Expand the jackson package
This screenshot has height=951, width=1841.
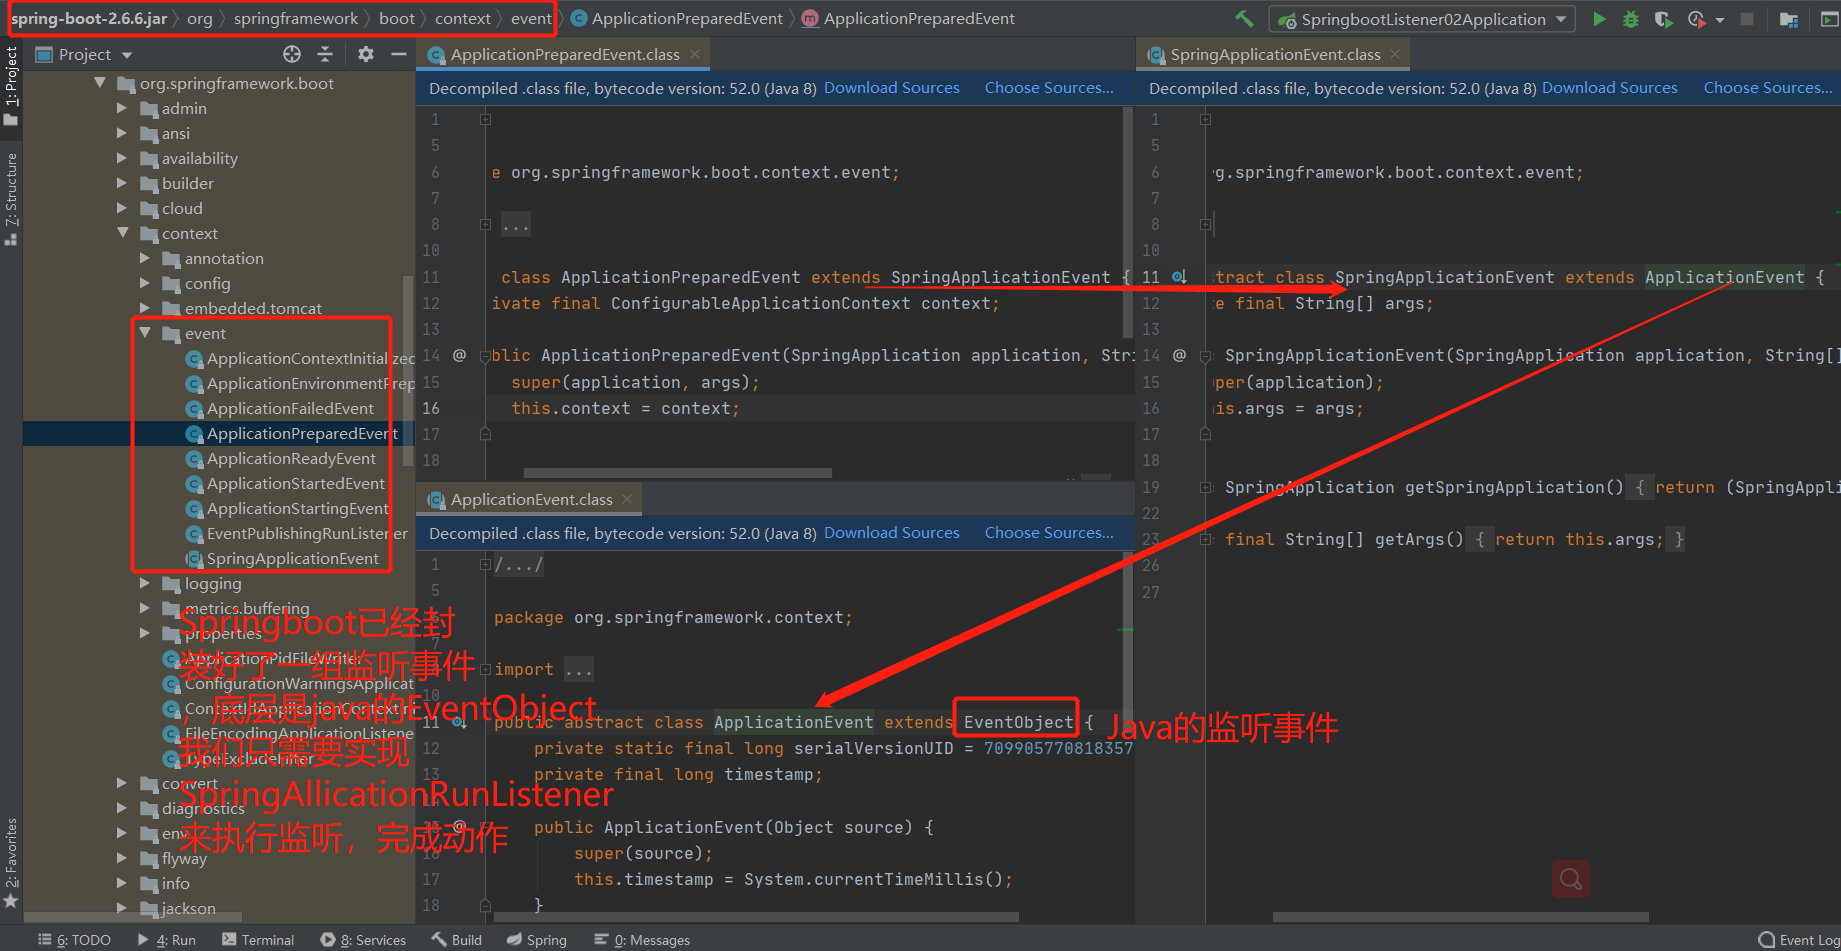pyautogui.click(x=122, y=908)
